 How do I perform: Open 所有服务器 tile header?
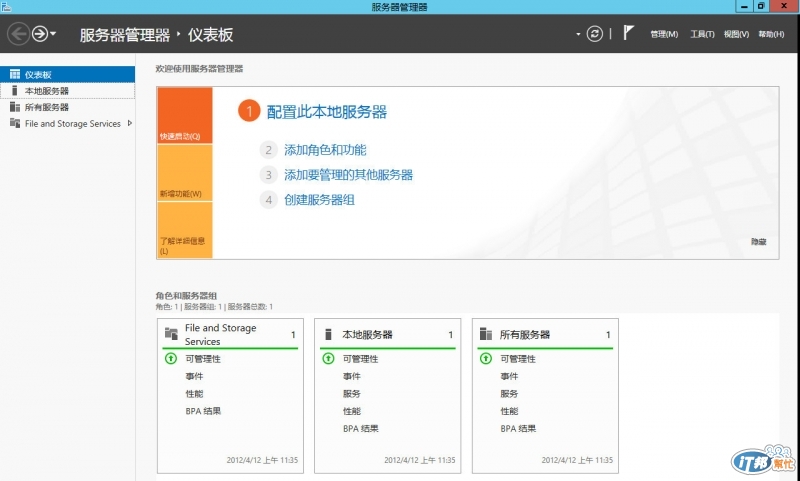pyautogui.click(x=545, y=335)
